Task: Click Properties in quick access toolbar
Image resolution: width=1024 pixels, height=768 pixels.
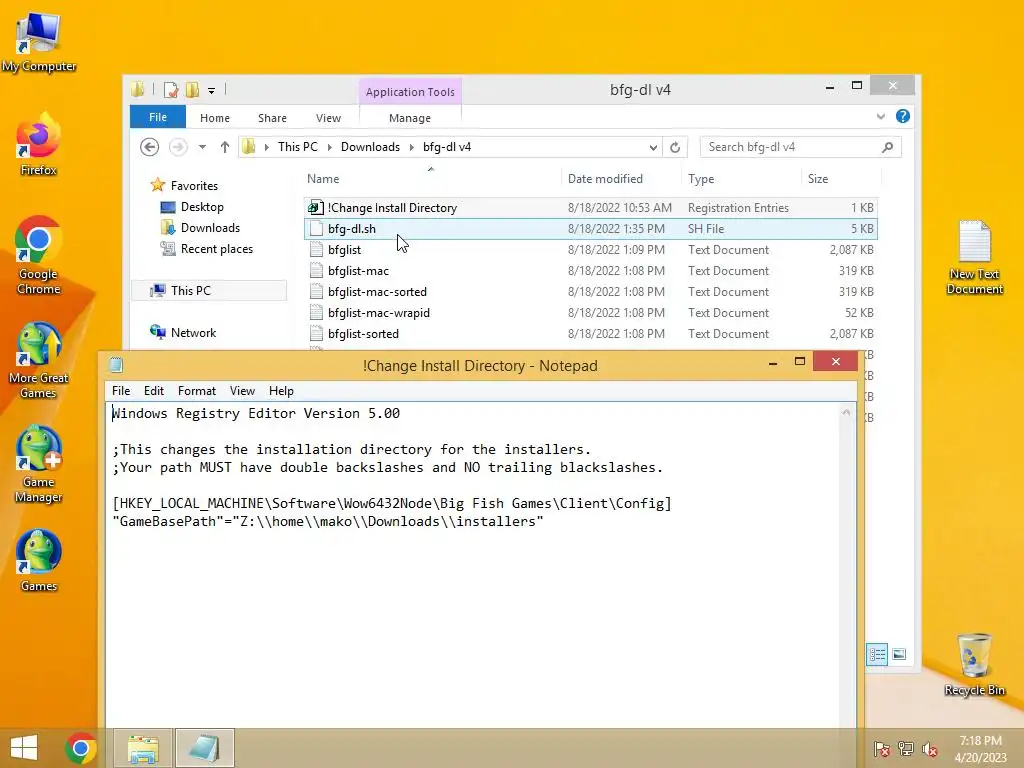Action: point(171,90)
